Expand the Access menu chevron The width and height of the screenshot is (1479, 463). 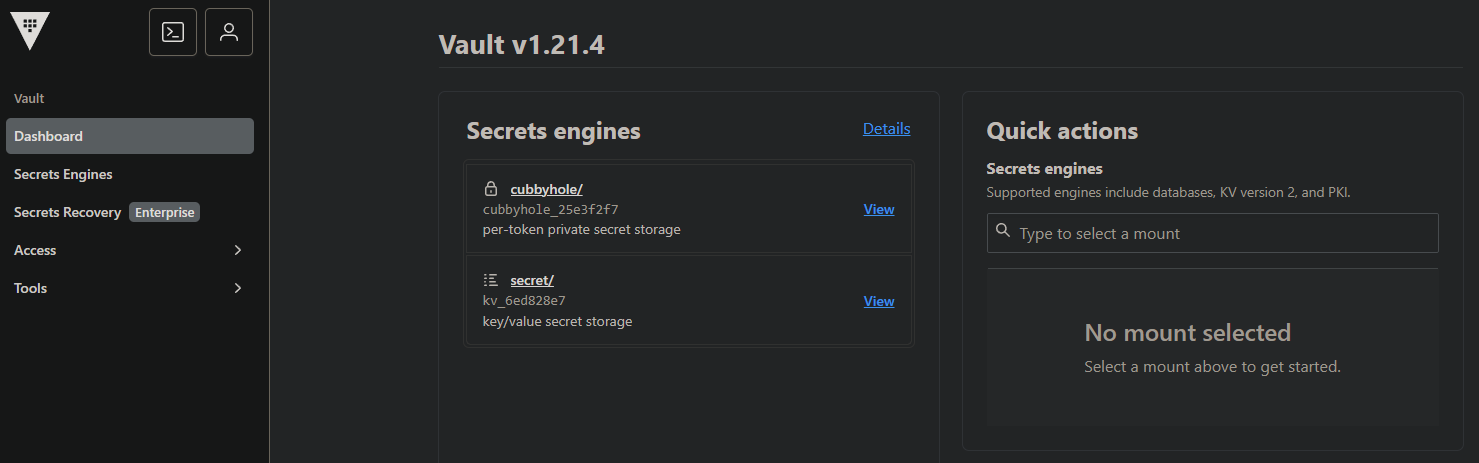coord(238,250)
